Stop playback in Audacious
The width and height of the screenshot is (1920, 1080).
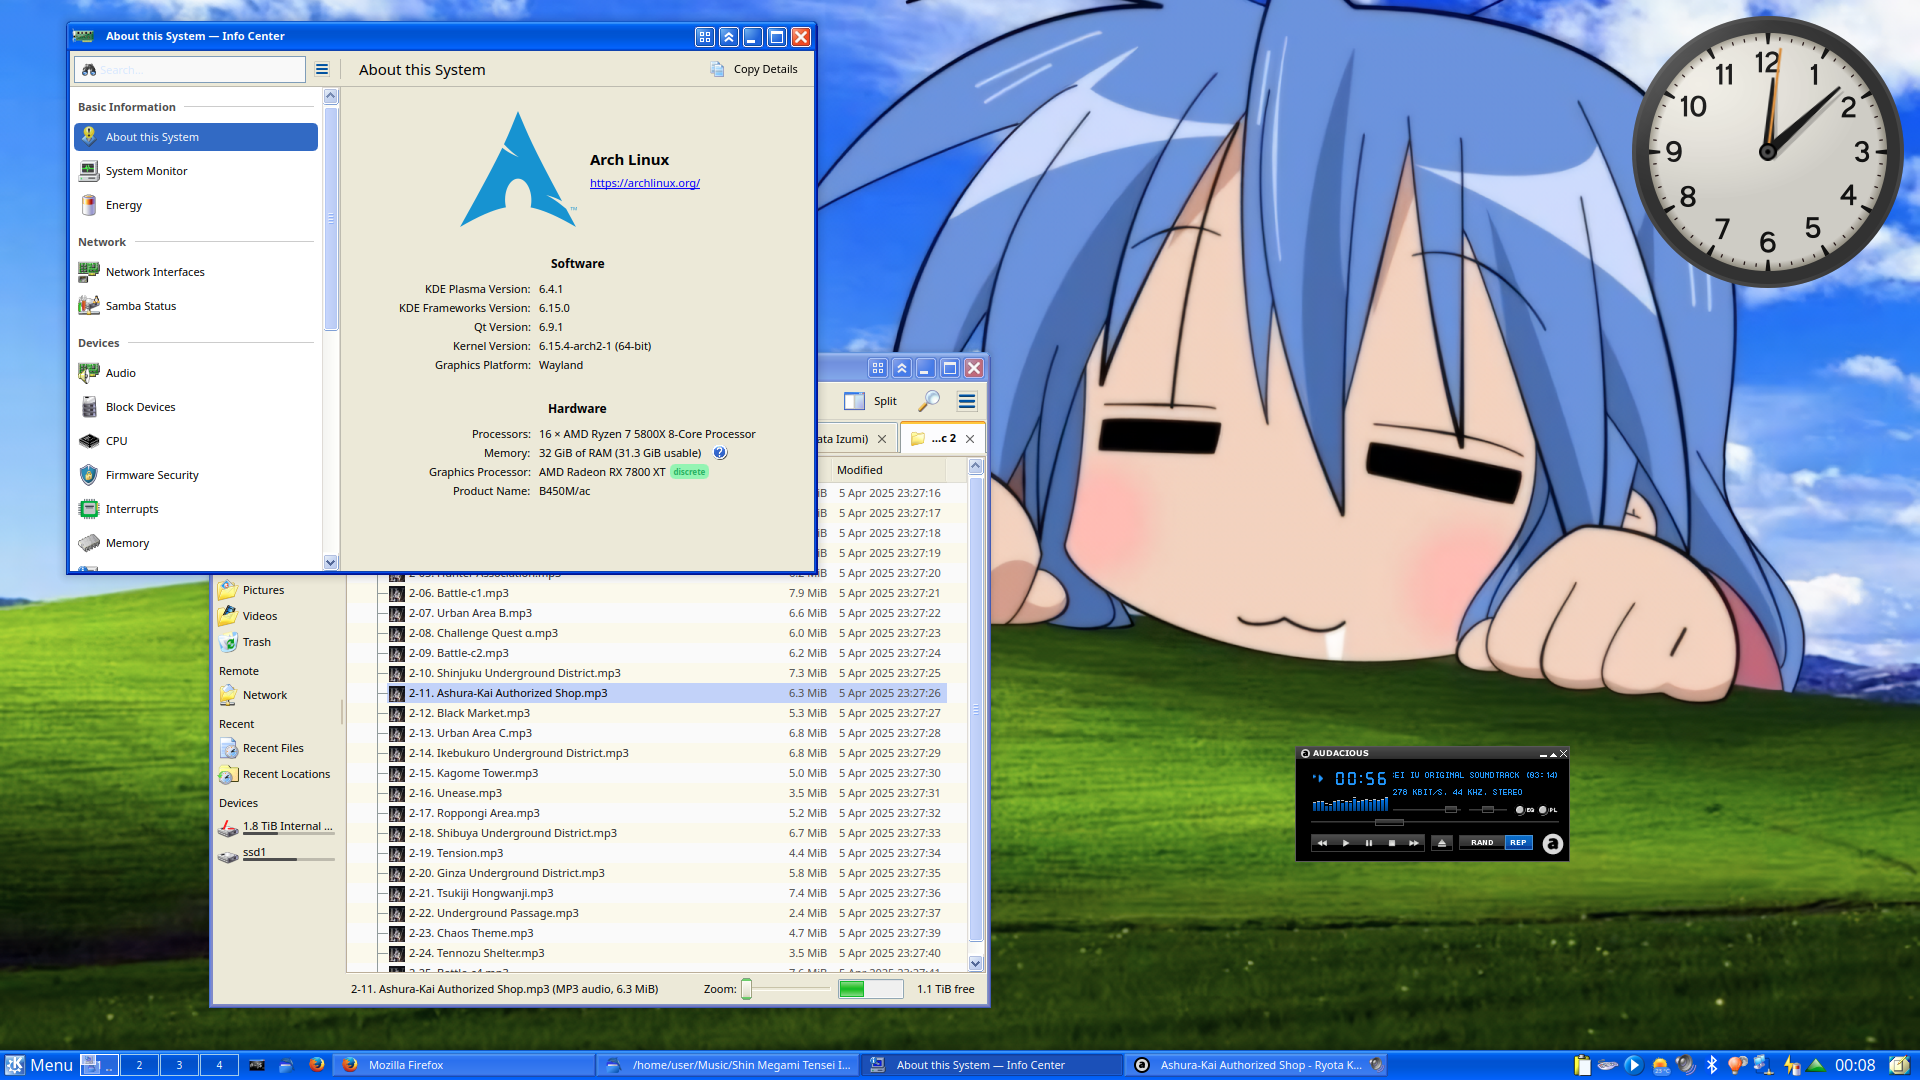pyautogui.click(x=1391, y=843)
